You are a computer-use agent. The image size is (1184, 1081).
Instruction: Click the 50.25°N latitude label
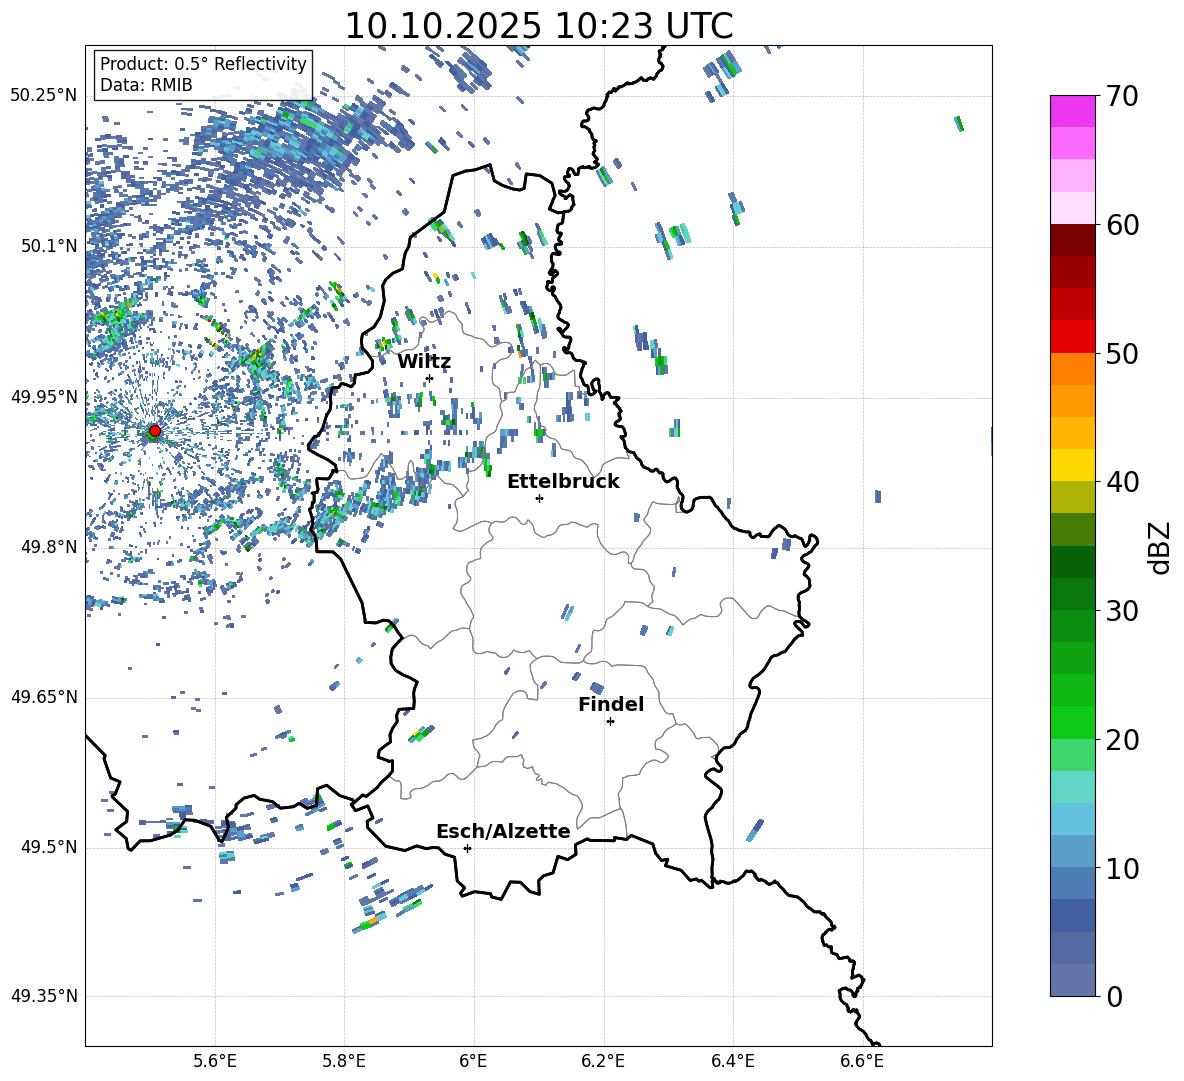(x=44, y=96)
